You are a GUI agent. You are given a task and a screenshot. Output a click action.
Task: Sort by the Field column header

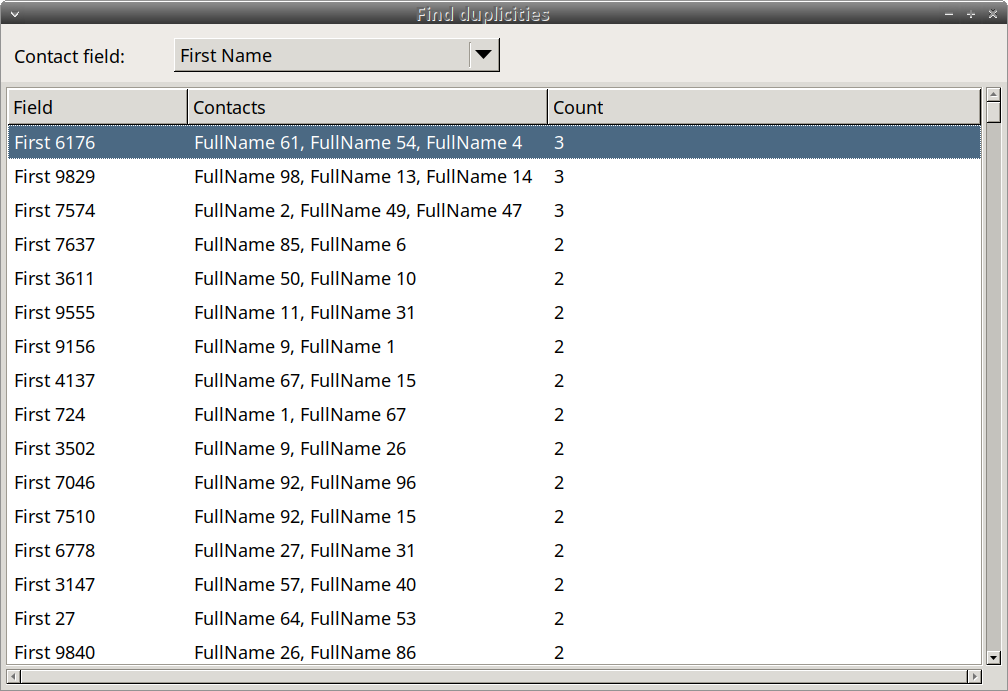tap(95, 107)
